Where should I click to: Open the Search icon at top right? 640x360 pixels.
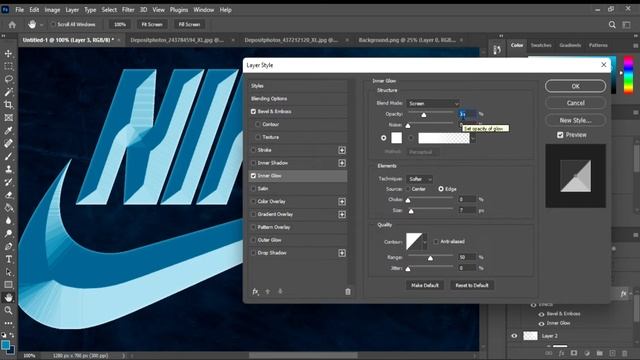click(x=612, y=25)
